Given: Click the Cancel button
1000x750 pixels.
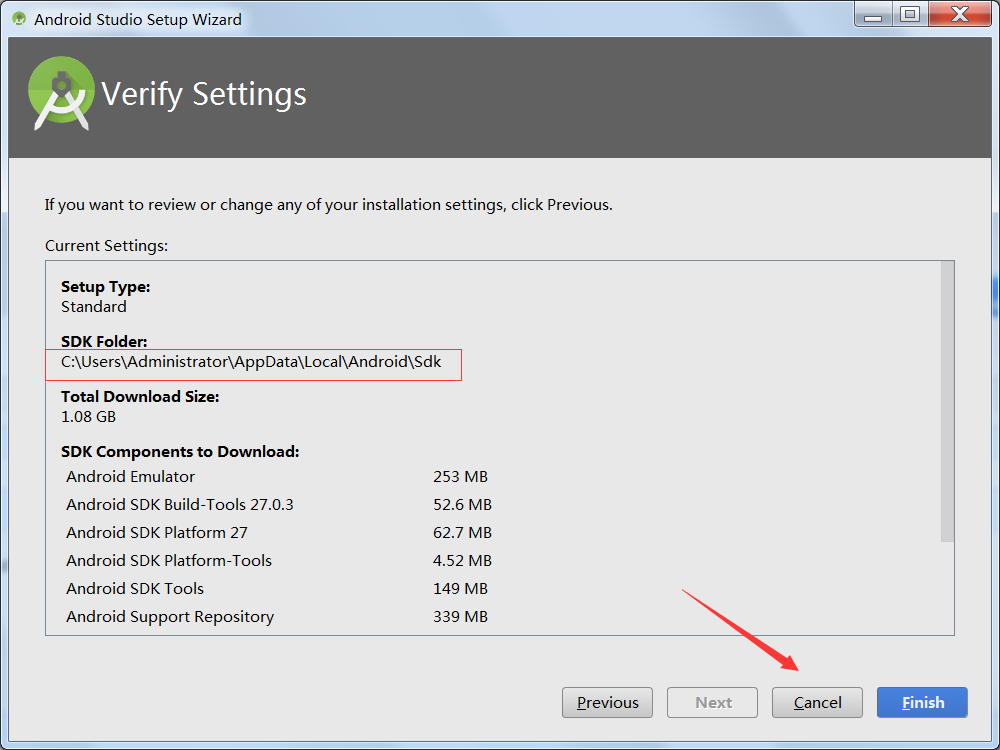Looking at the screenshot, I should [x=817, y=702].
